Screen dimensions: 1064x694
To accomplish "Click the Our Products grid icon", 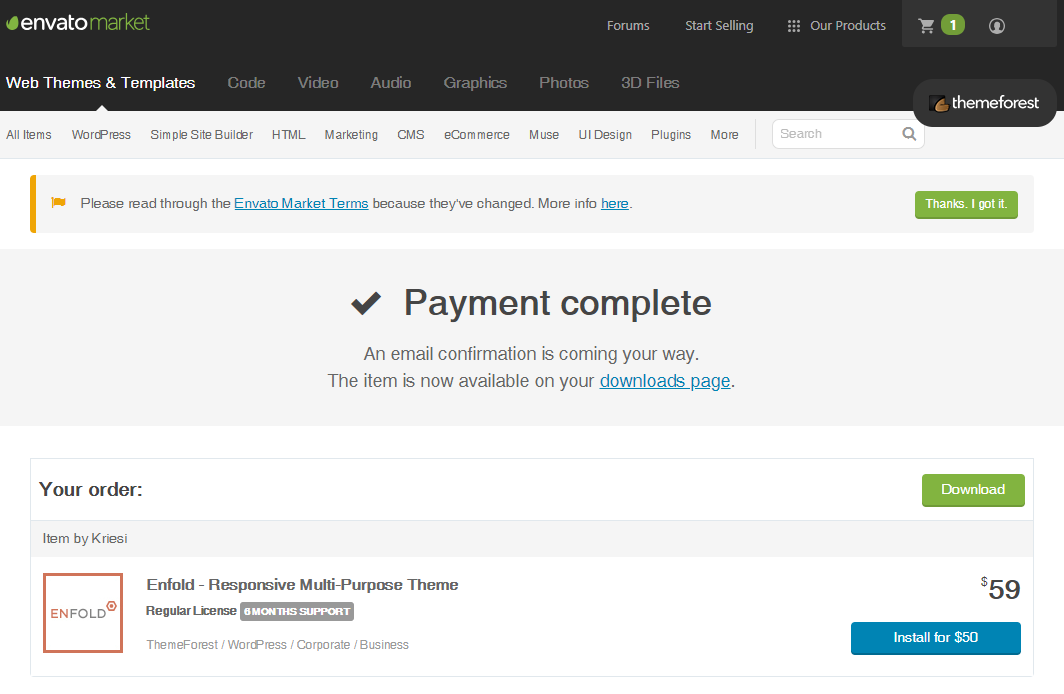I will (794, 26).
